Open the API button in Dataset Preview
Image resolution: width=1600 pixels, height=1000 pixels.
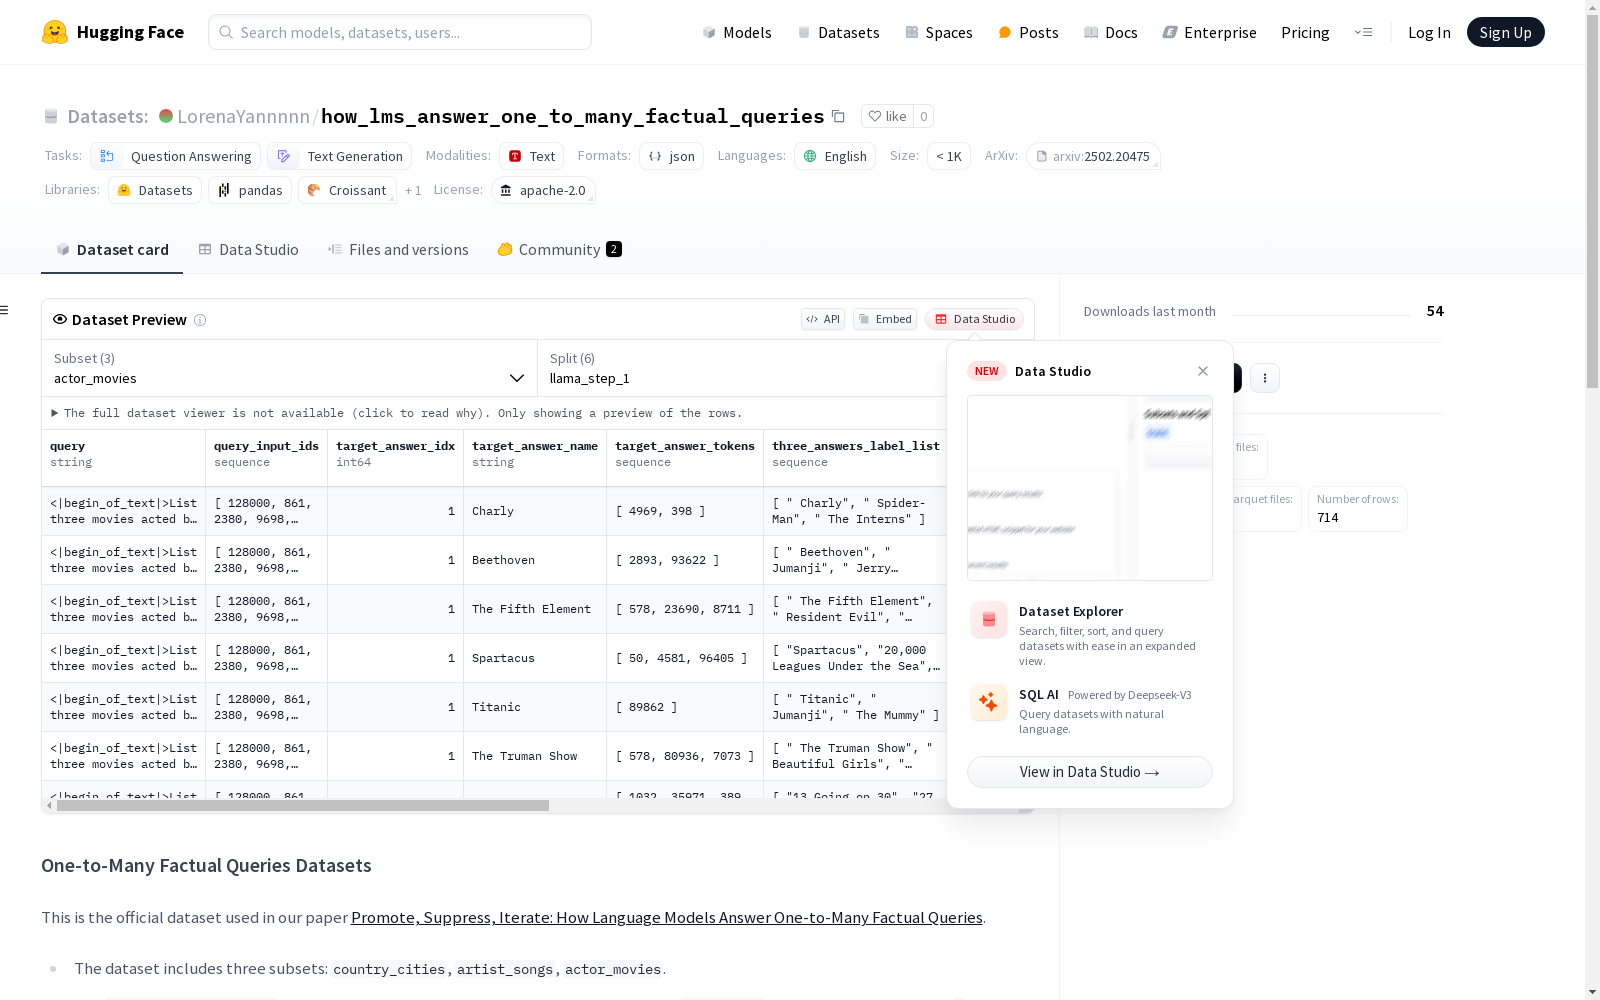click(823, 319)
